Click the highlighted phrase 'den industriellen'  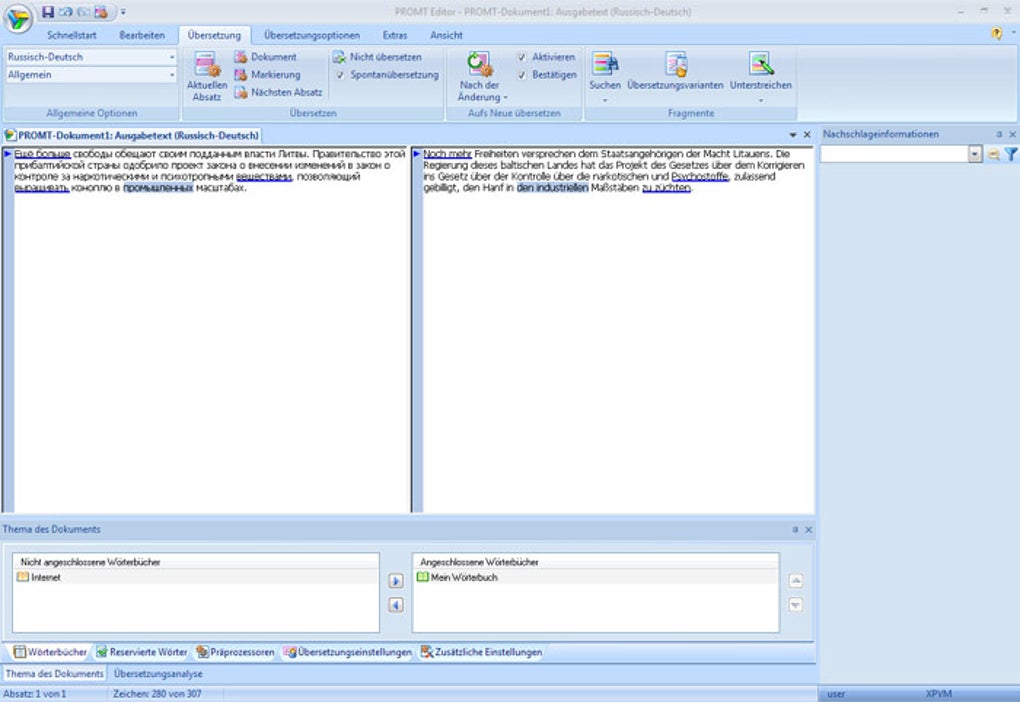tap(552, 187)
